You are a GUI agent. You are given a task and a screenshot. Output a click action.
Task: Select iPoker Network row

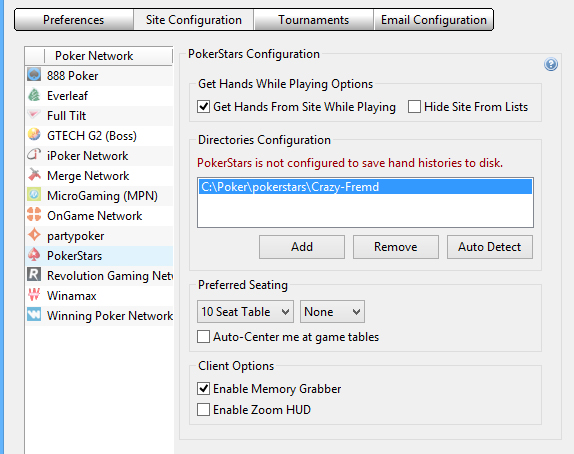pyautogui.click(x=99, y=156)
